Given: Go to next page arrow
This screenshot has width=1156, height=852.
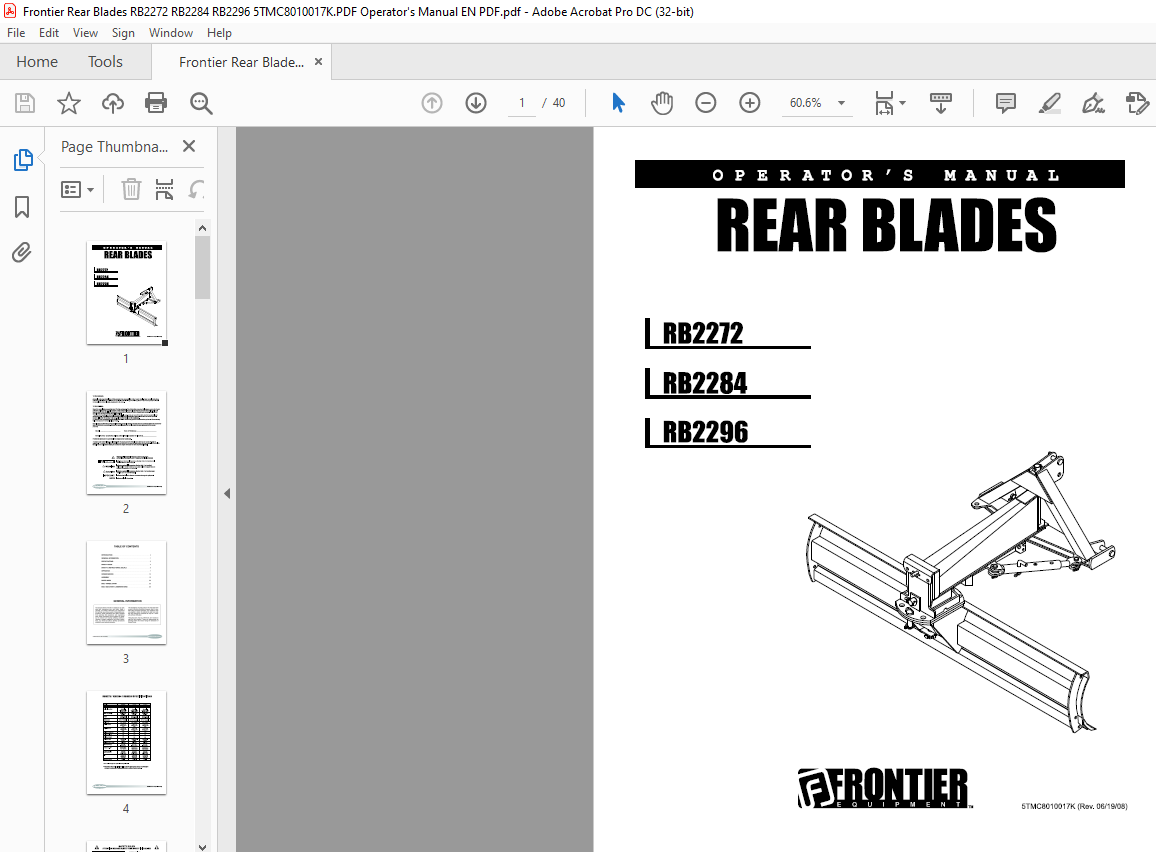Looking at the screenshot, I should (x=476, y=103).
